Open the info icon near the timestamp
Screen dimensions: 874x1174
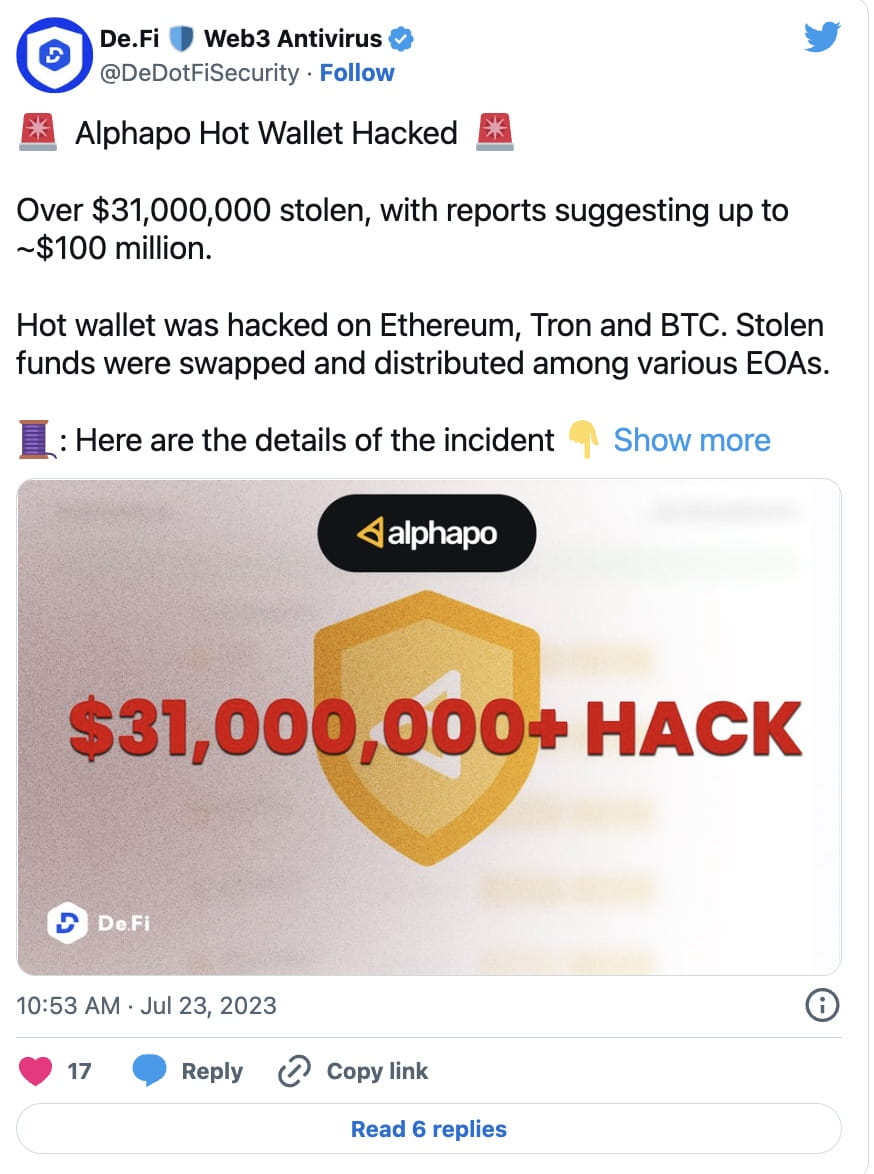(822, 1005)
